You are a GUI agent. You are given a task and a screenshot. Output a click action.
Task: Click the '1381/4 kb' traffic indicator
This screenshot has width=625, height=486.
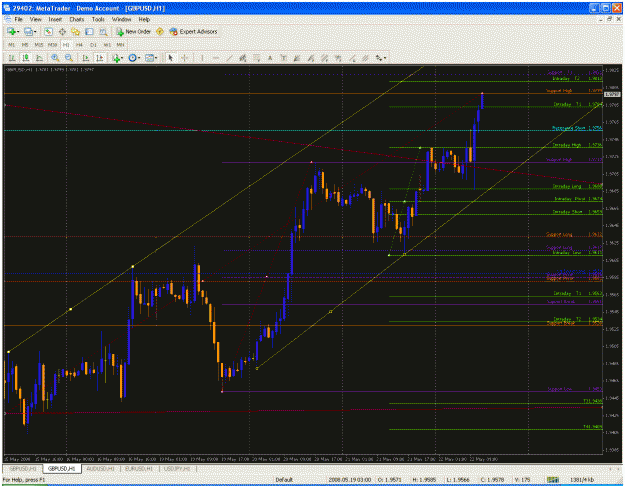(582, 480)
